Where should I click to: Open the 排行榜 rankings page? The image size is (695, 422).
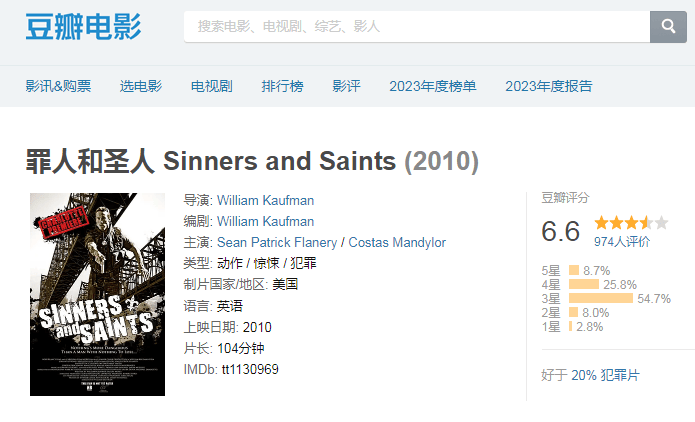(x=282, y=86)
